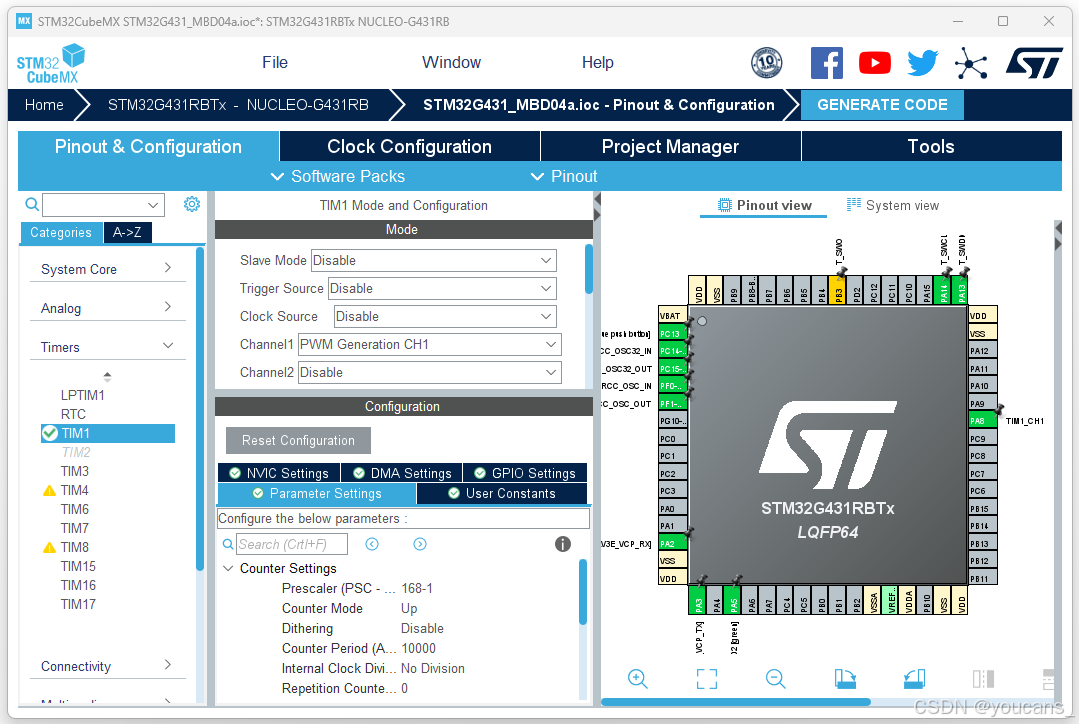Select LPTIM1 in timers list
Viewport: 1079px width, 724px height.
pos(83,396)
